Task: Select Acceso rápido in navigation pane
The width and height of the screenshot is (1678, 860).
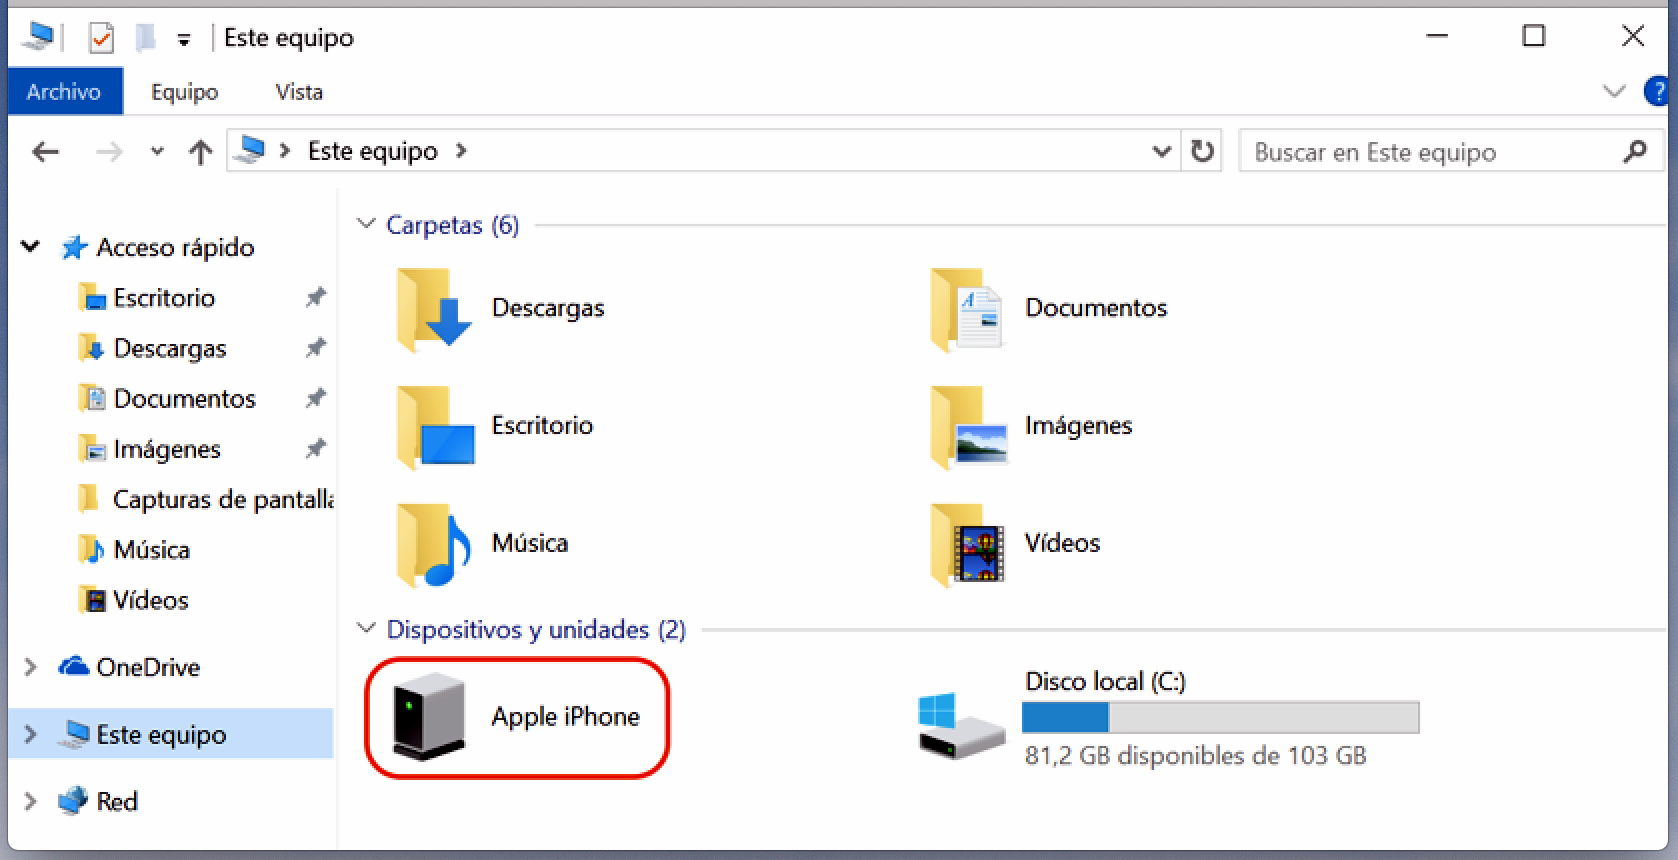Action: point(175,248)
